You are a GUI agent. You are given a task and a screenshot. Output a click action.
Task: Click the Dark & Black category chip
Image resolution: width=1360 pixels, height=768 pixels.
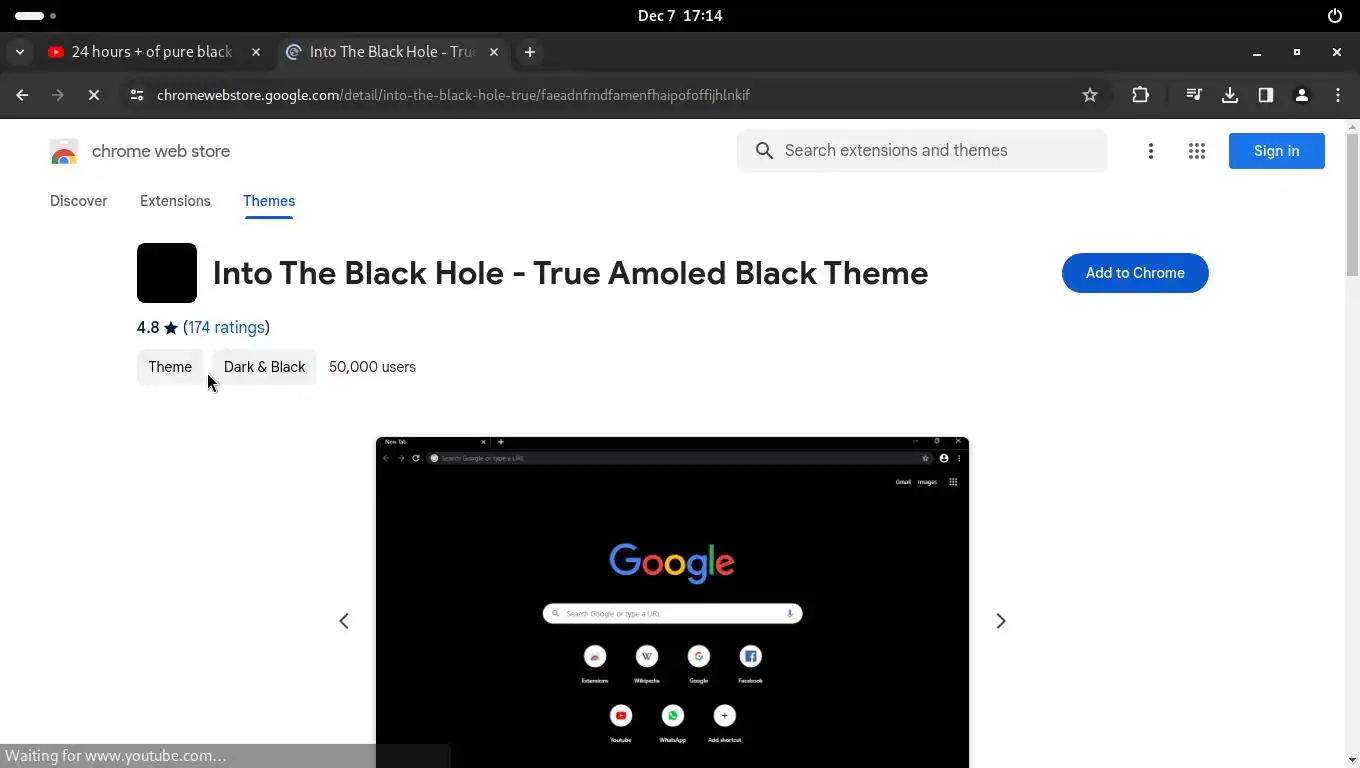point(264,367)
